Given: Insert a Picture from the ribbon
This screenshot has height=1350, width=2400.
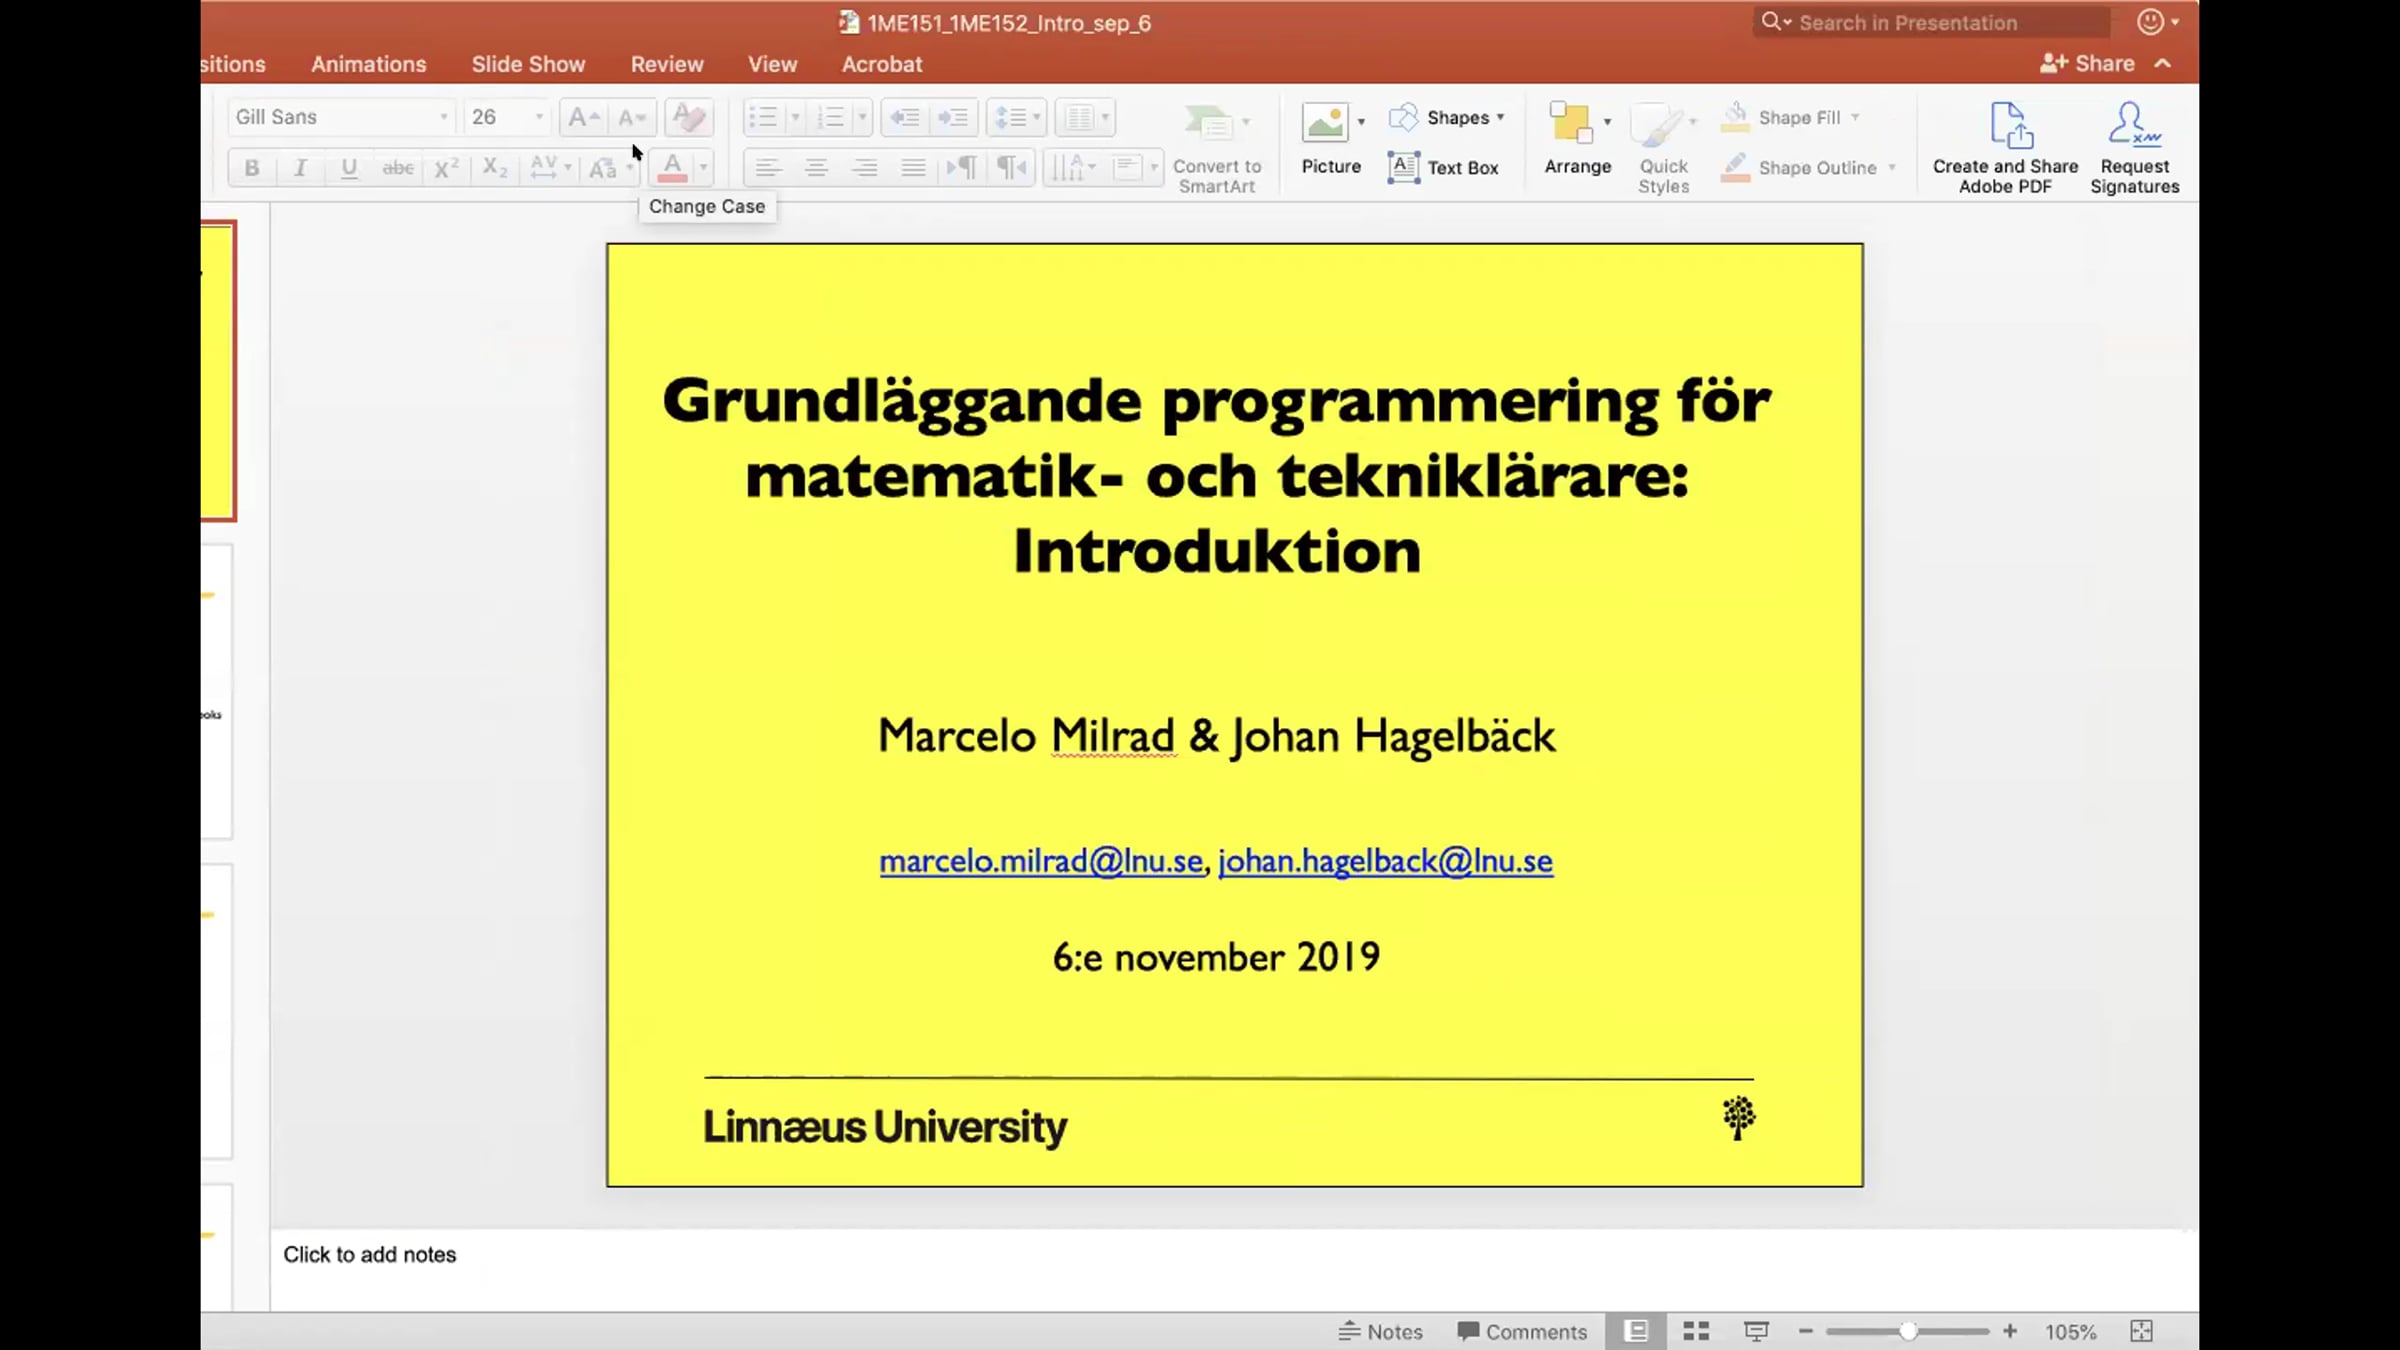Looking at the screenshot, I should [x=1330, y=140].
